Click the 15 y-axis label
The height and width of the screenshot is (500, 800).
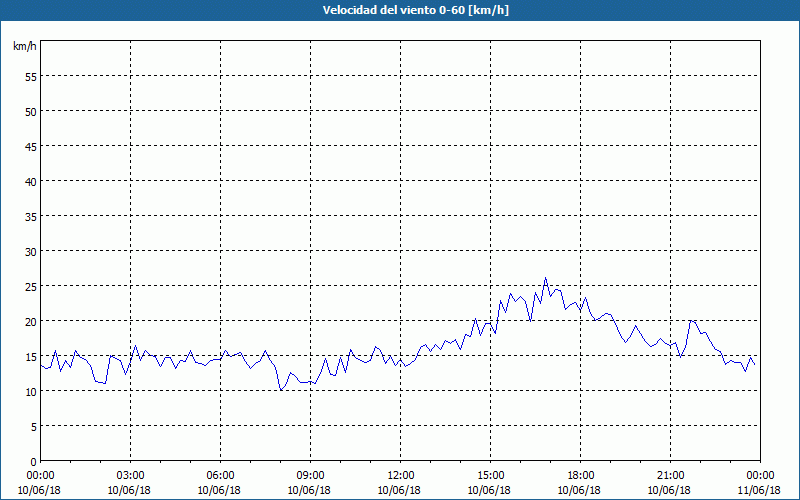pos(31,357)
